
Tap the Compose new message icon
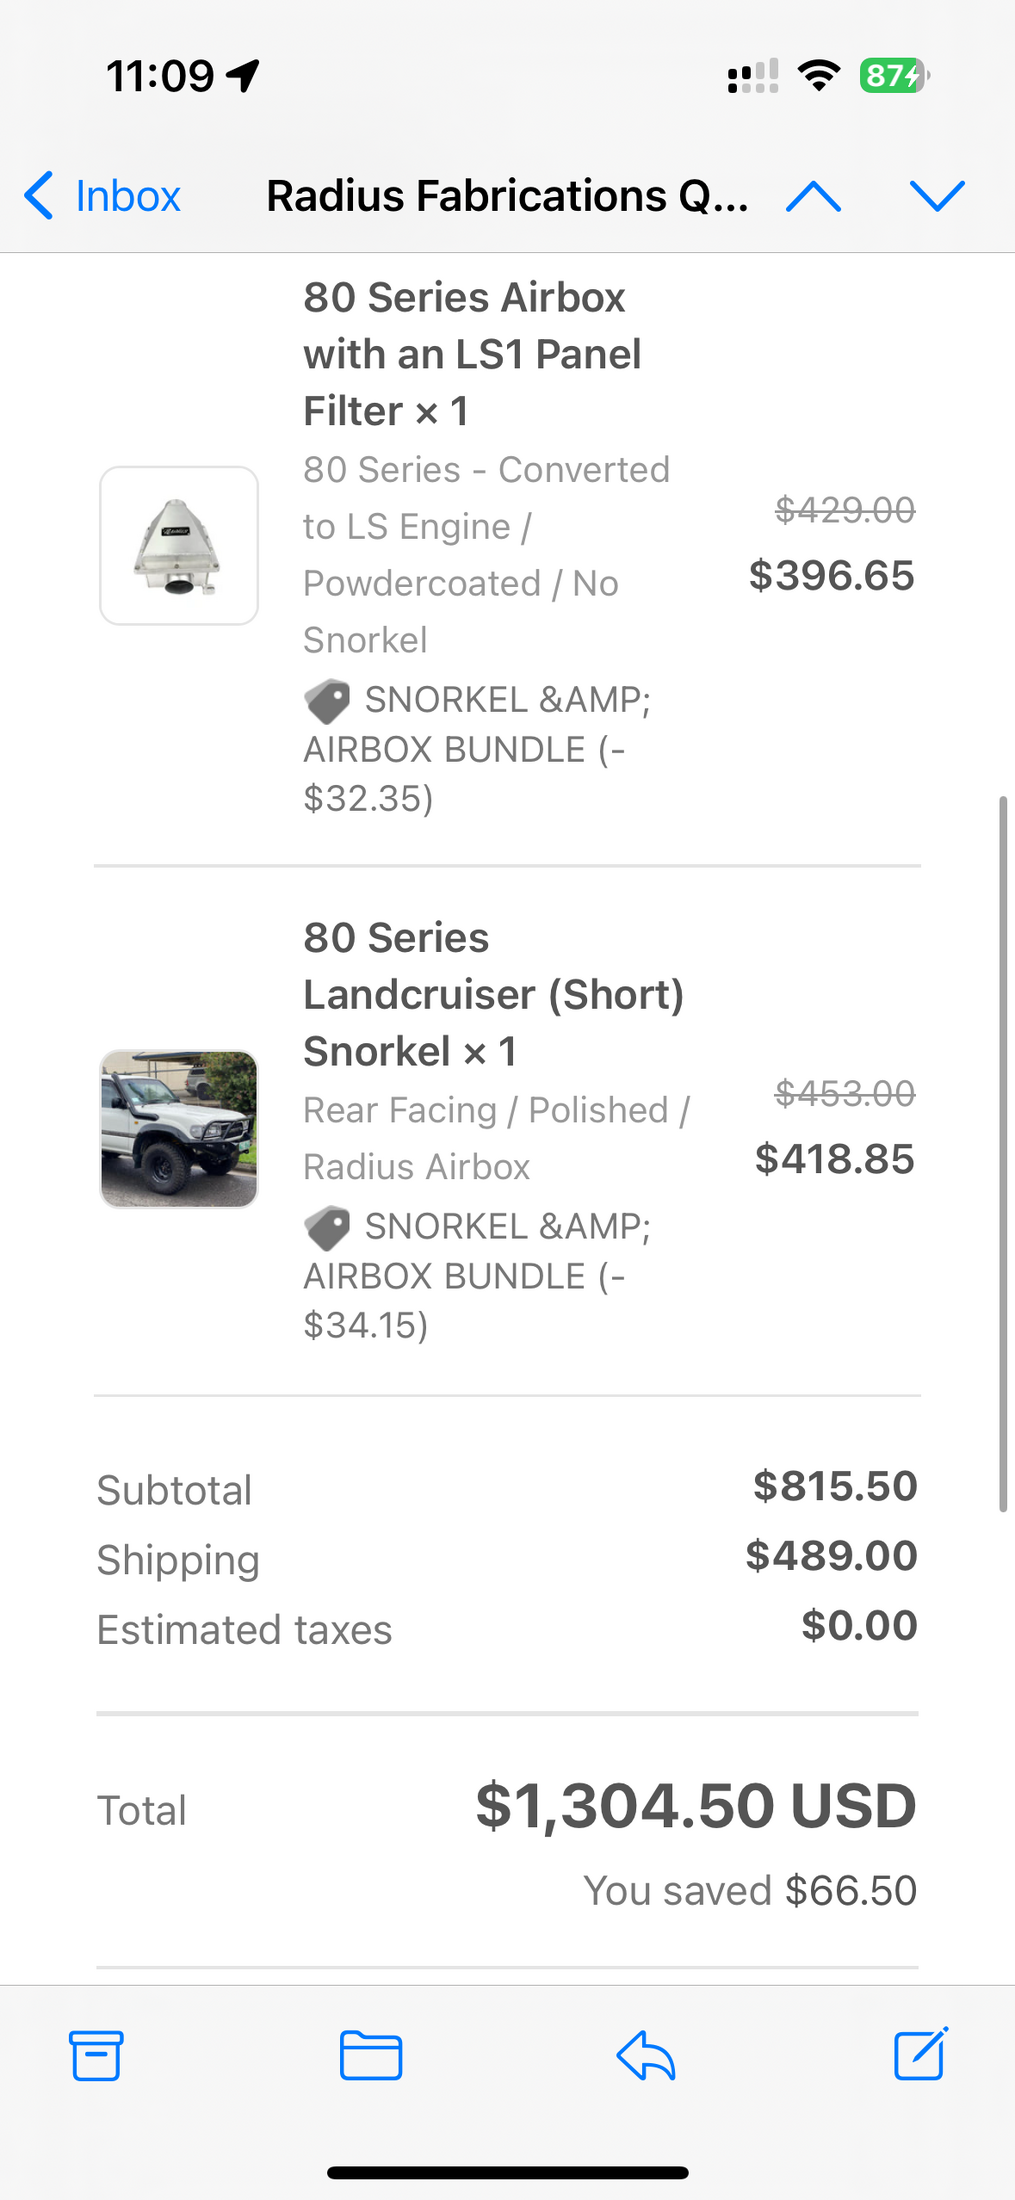click(920, 2054)
